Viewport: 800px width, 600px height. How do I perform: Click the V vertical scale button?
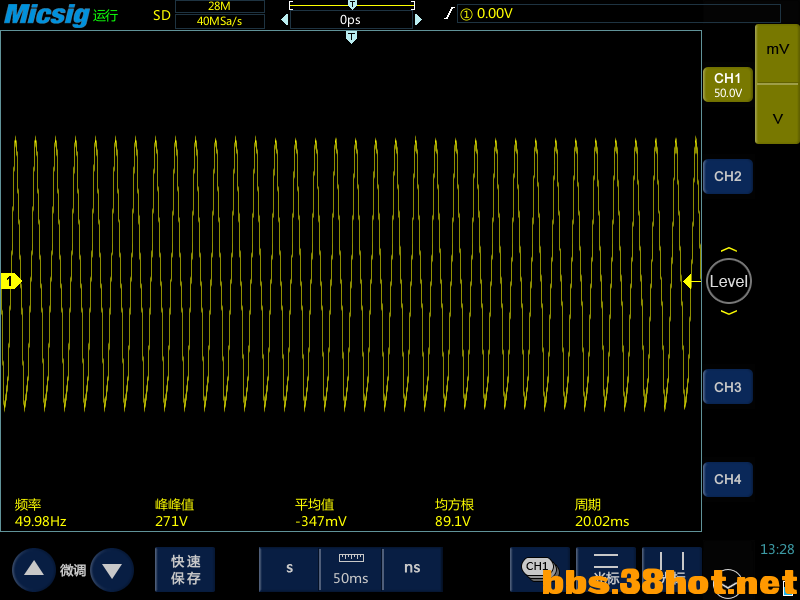[x=777, y=114]
